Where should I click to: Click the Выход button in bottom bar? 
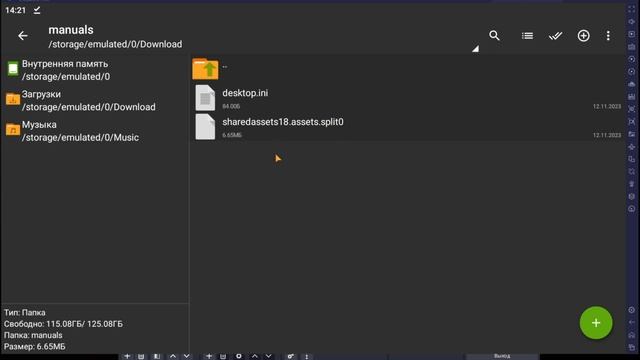tap(502, 356)
